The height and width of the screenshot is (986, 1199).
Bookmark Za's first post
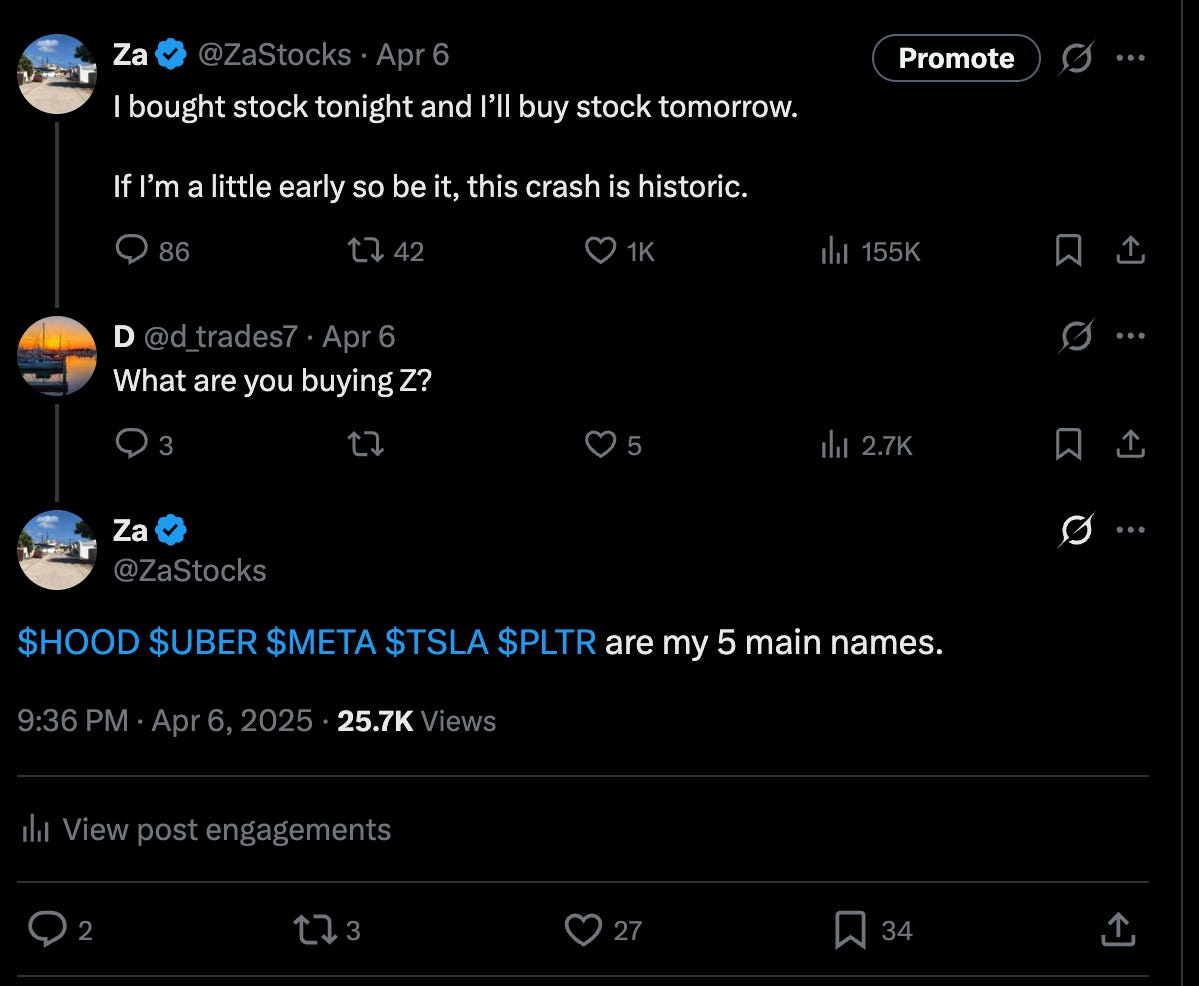click(1068, 250)
